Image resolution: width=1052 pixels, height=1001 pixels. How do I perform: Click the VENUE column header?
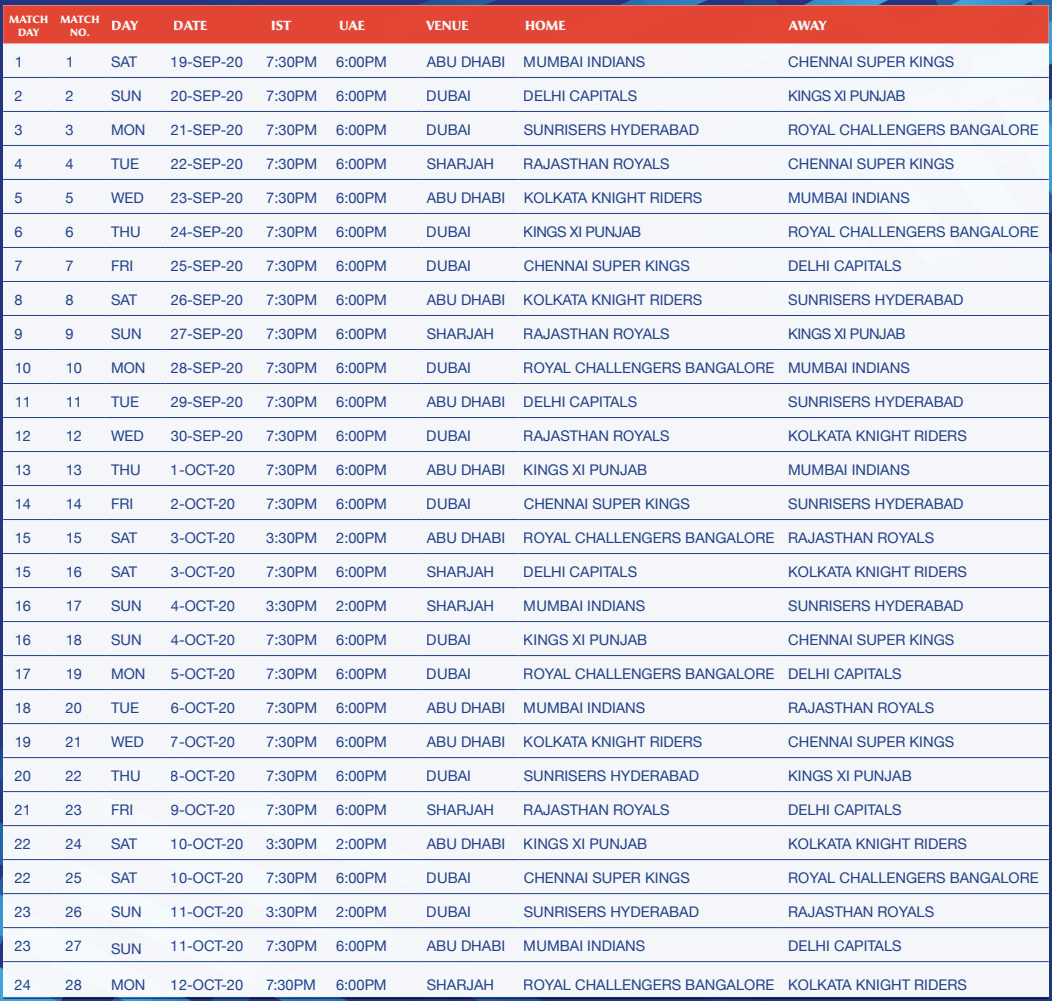coord(446,25)
